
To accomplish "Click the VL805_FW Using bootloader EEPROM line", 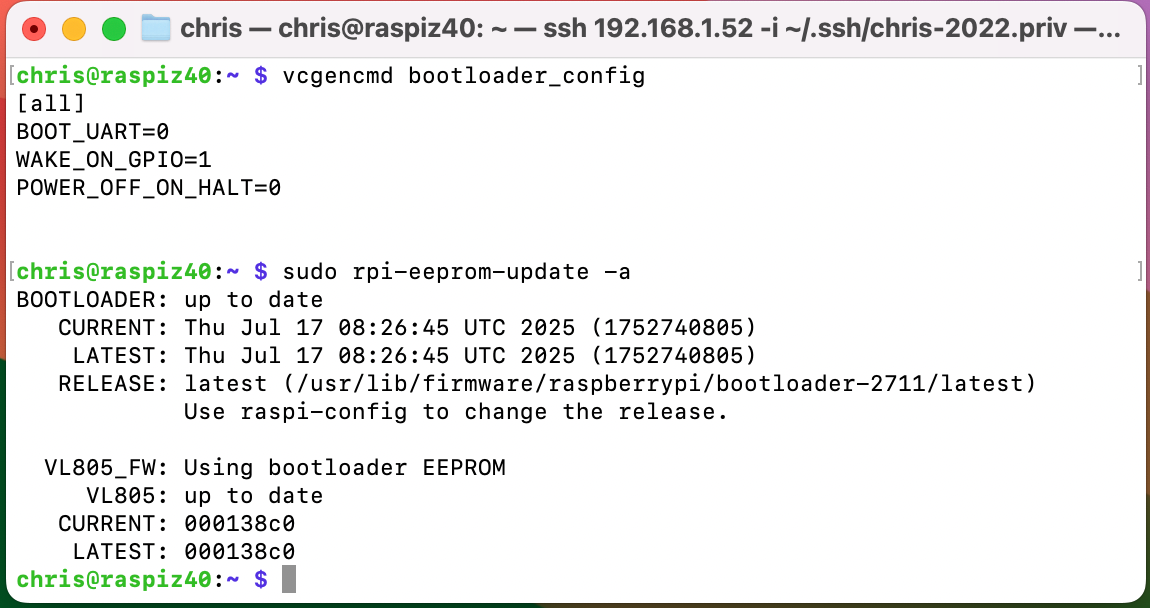I will coord(275,468).
